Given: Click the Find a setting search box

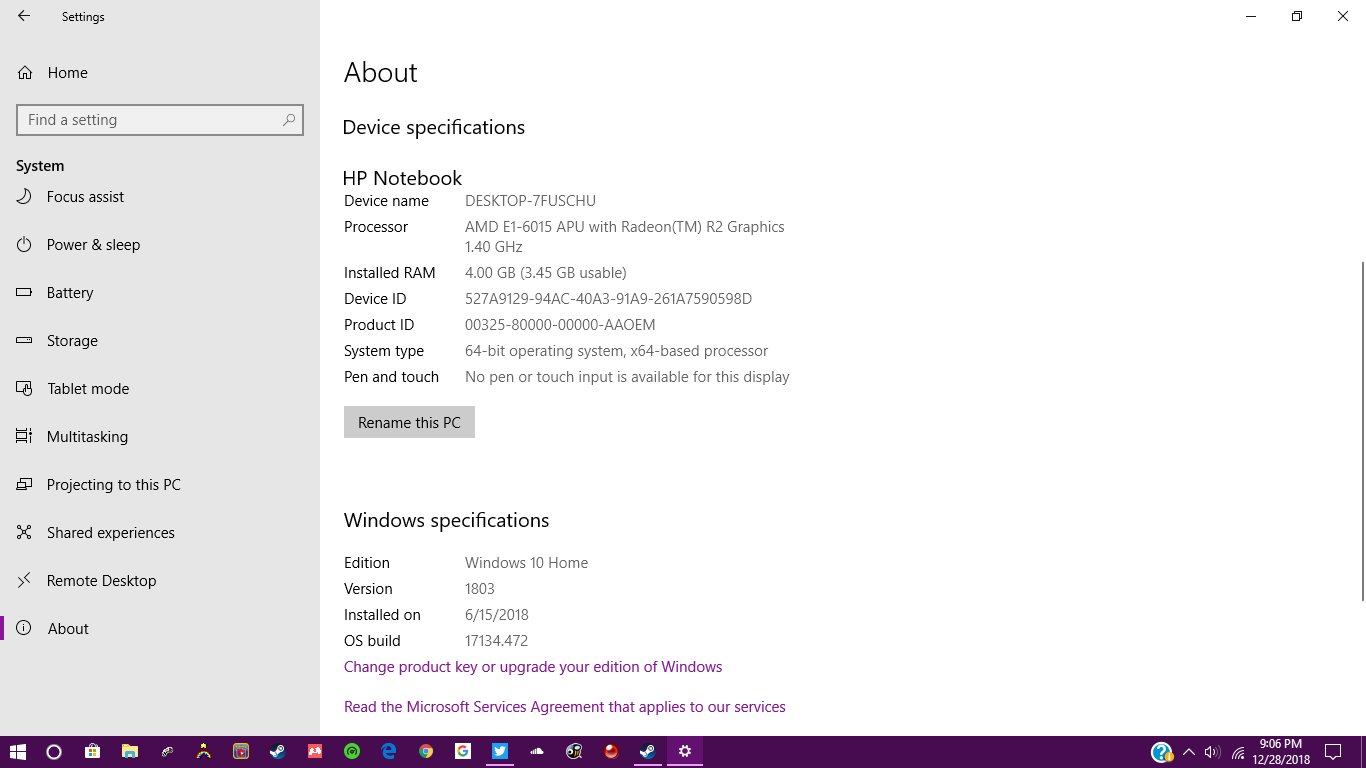Looking at the screenshot, I should (160, 120).
